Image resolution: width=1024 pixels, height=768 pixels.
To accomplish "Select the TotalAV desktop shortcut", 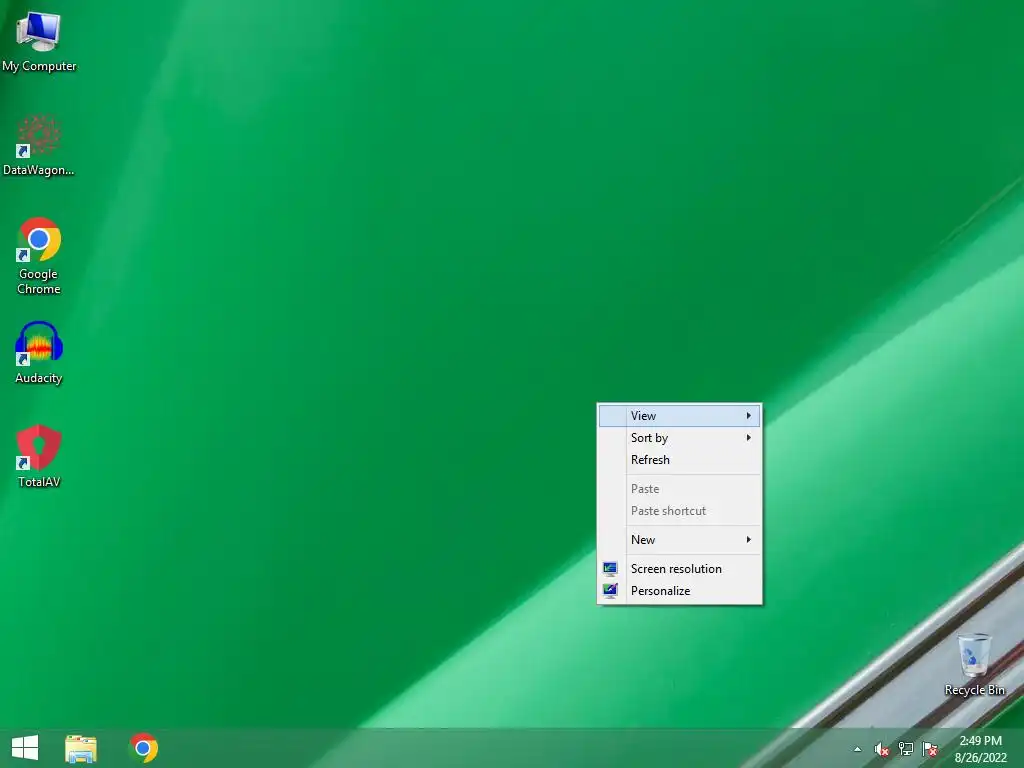I will [39, 456].
